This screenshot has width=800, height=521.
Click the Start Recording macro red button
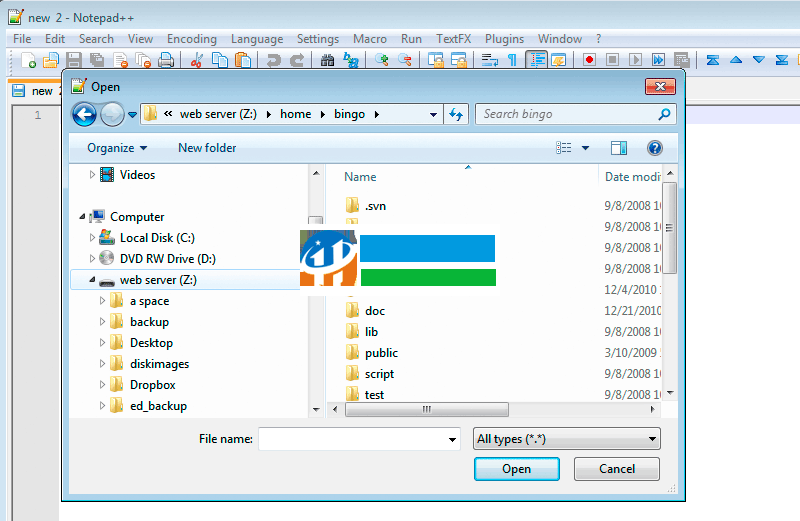click(x=589, y=60)
